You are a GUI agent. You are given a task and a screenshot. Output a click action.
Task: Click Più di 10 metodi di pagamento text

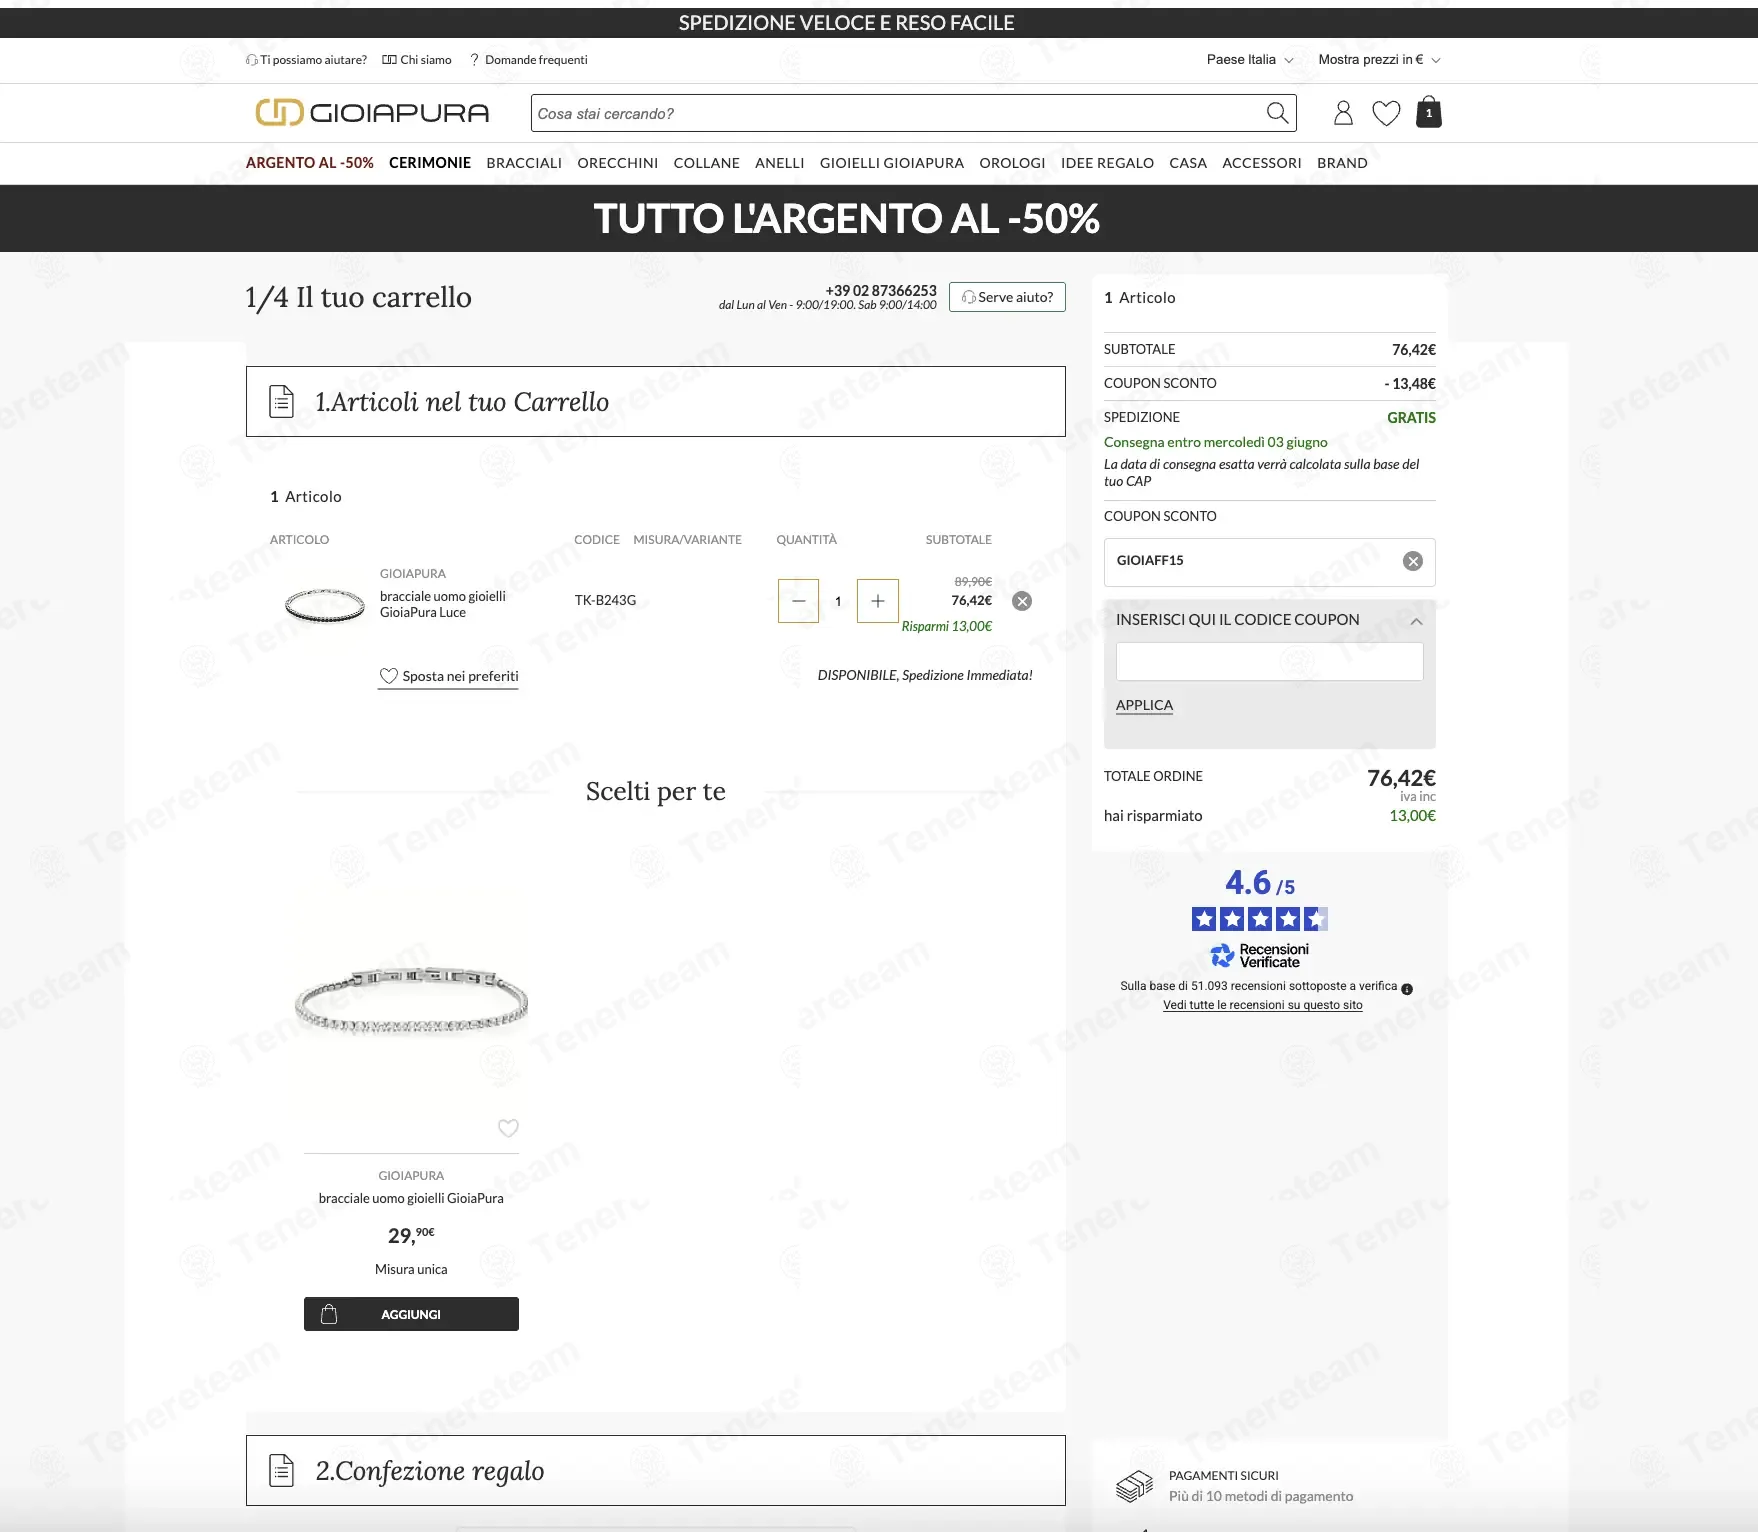point(1261,1496)
